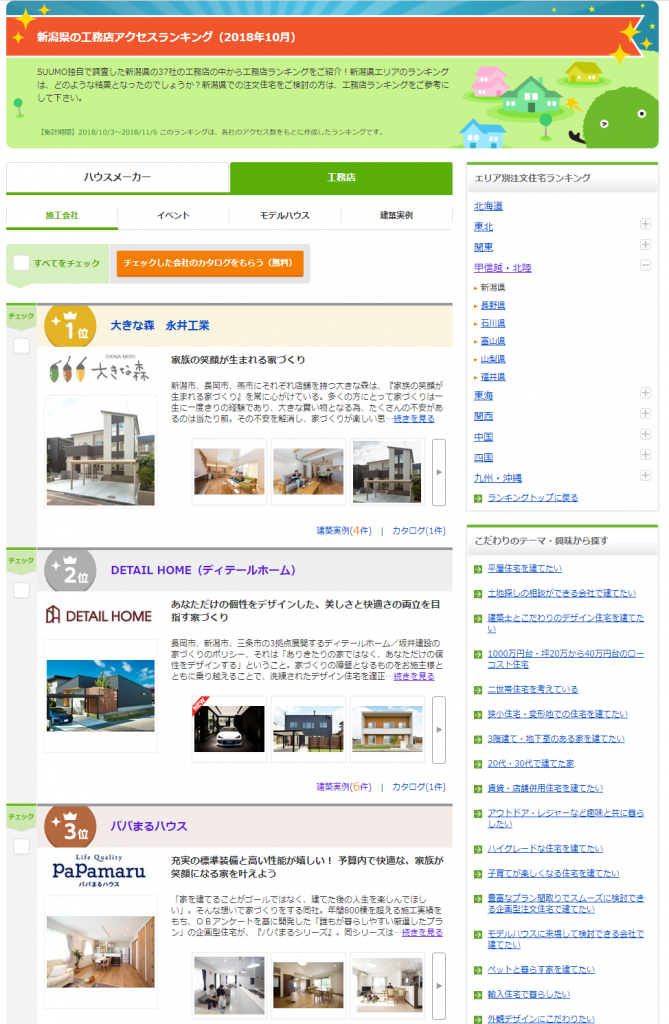Image resolution: width=669 pixels, height=1024 pixels.
Task: Open the モデルハウス sub-tab
Action: pyautogui.click(x=285, y=216)
